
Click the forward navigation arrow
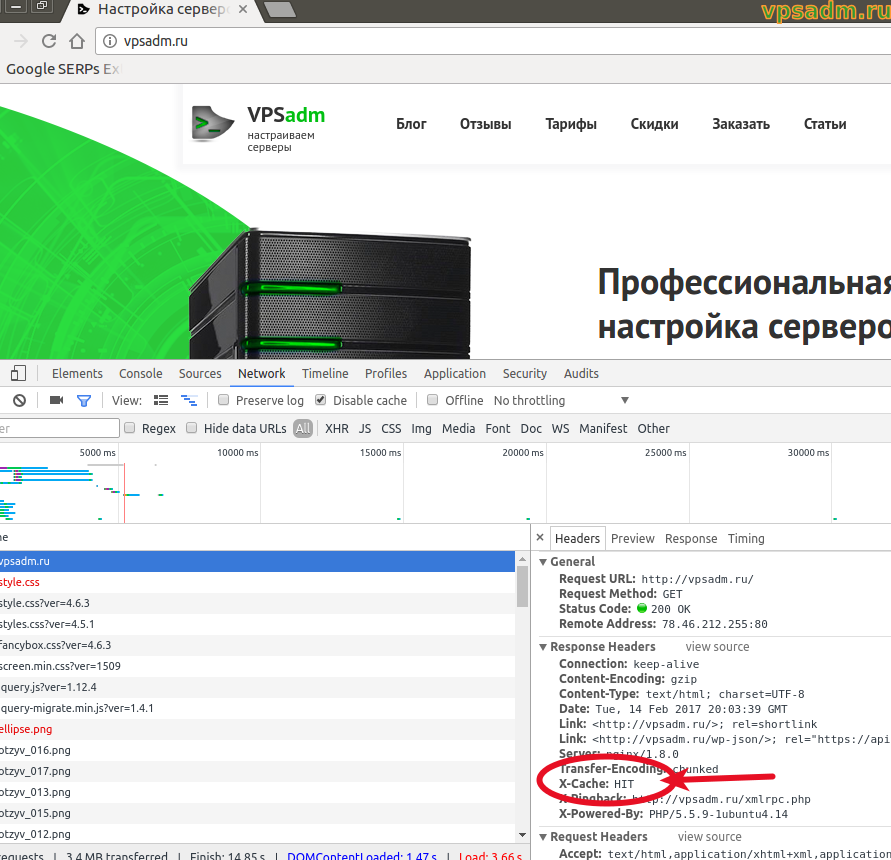click(21, 41)
